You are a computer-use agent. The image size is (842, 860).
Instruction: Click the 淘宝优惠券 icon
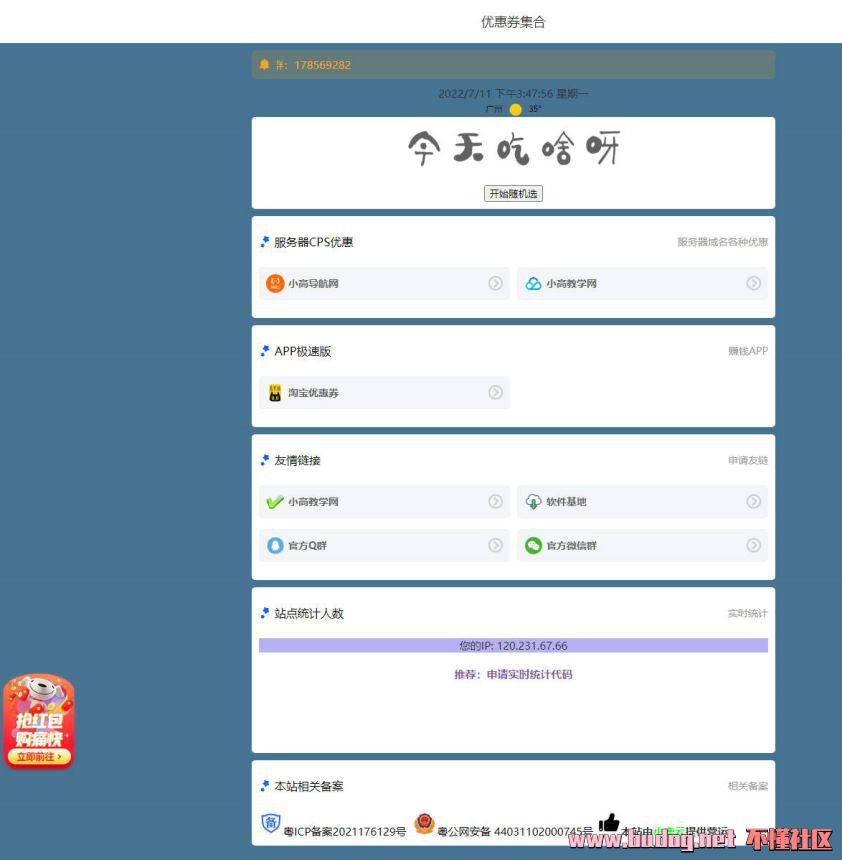[x=275, y=393]
